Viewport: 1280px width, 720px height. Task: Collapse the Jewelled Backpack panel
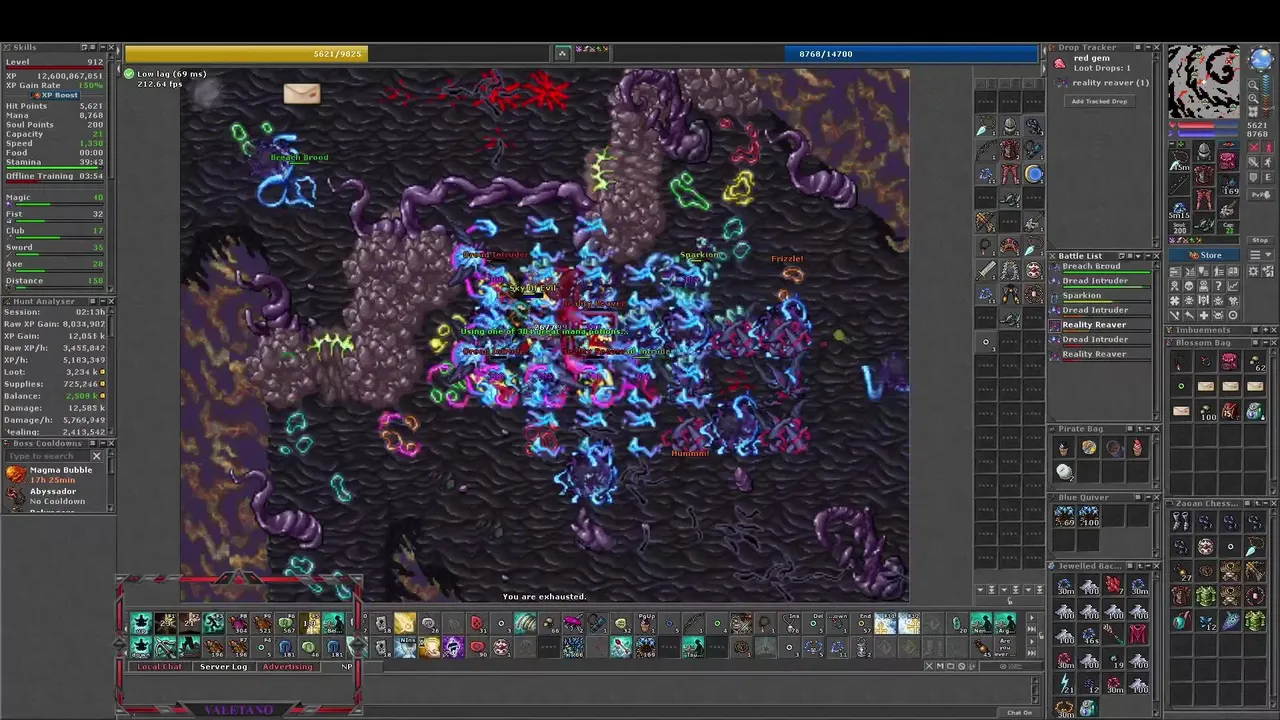click(x=1146, y=566)
